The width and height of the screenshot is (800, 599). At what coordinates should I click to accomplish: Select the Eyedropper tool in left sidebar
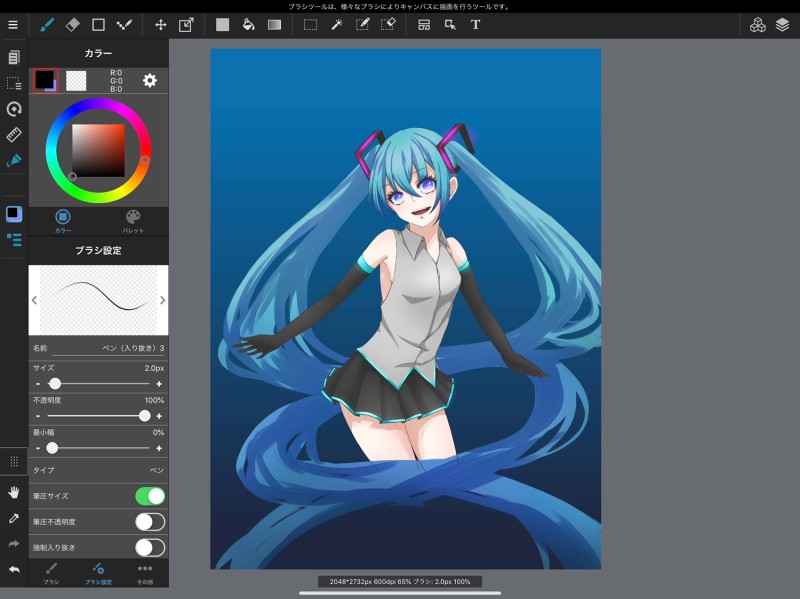14,518
